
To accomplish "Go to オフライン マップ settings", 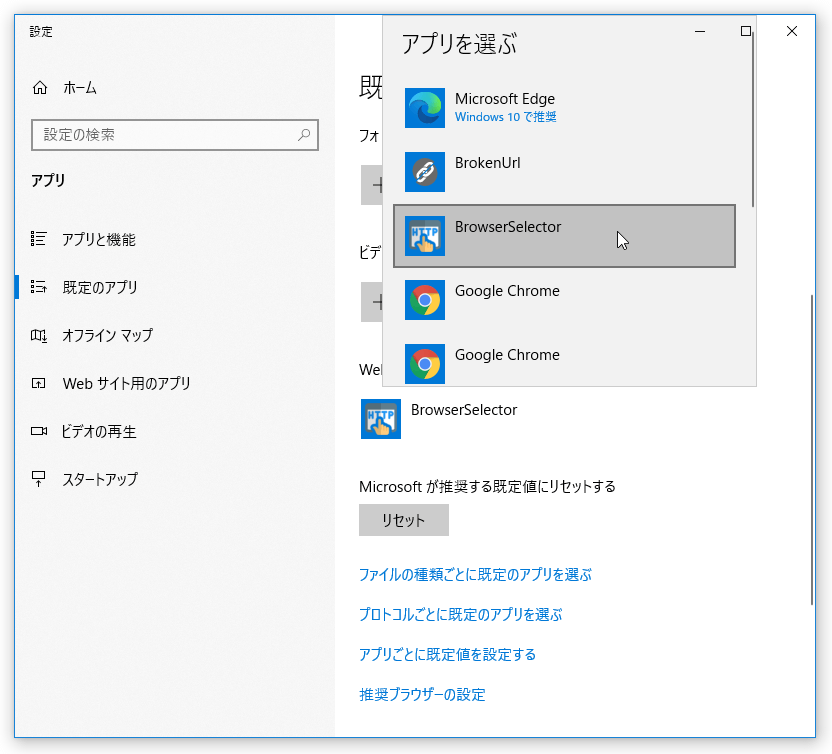I will pyautogui.click(x=107, y=335).
